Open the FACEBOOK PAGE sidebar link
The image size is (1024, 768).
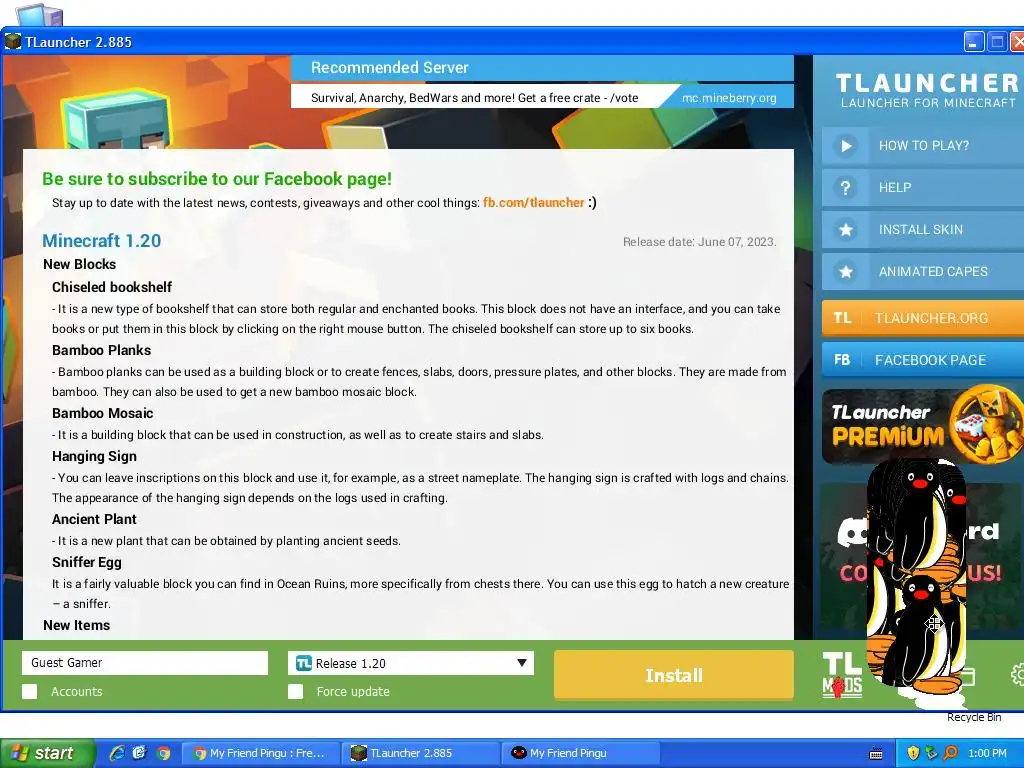pos(922,360)
